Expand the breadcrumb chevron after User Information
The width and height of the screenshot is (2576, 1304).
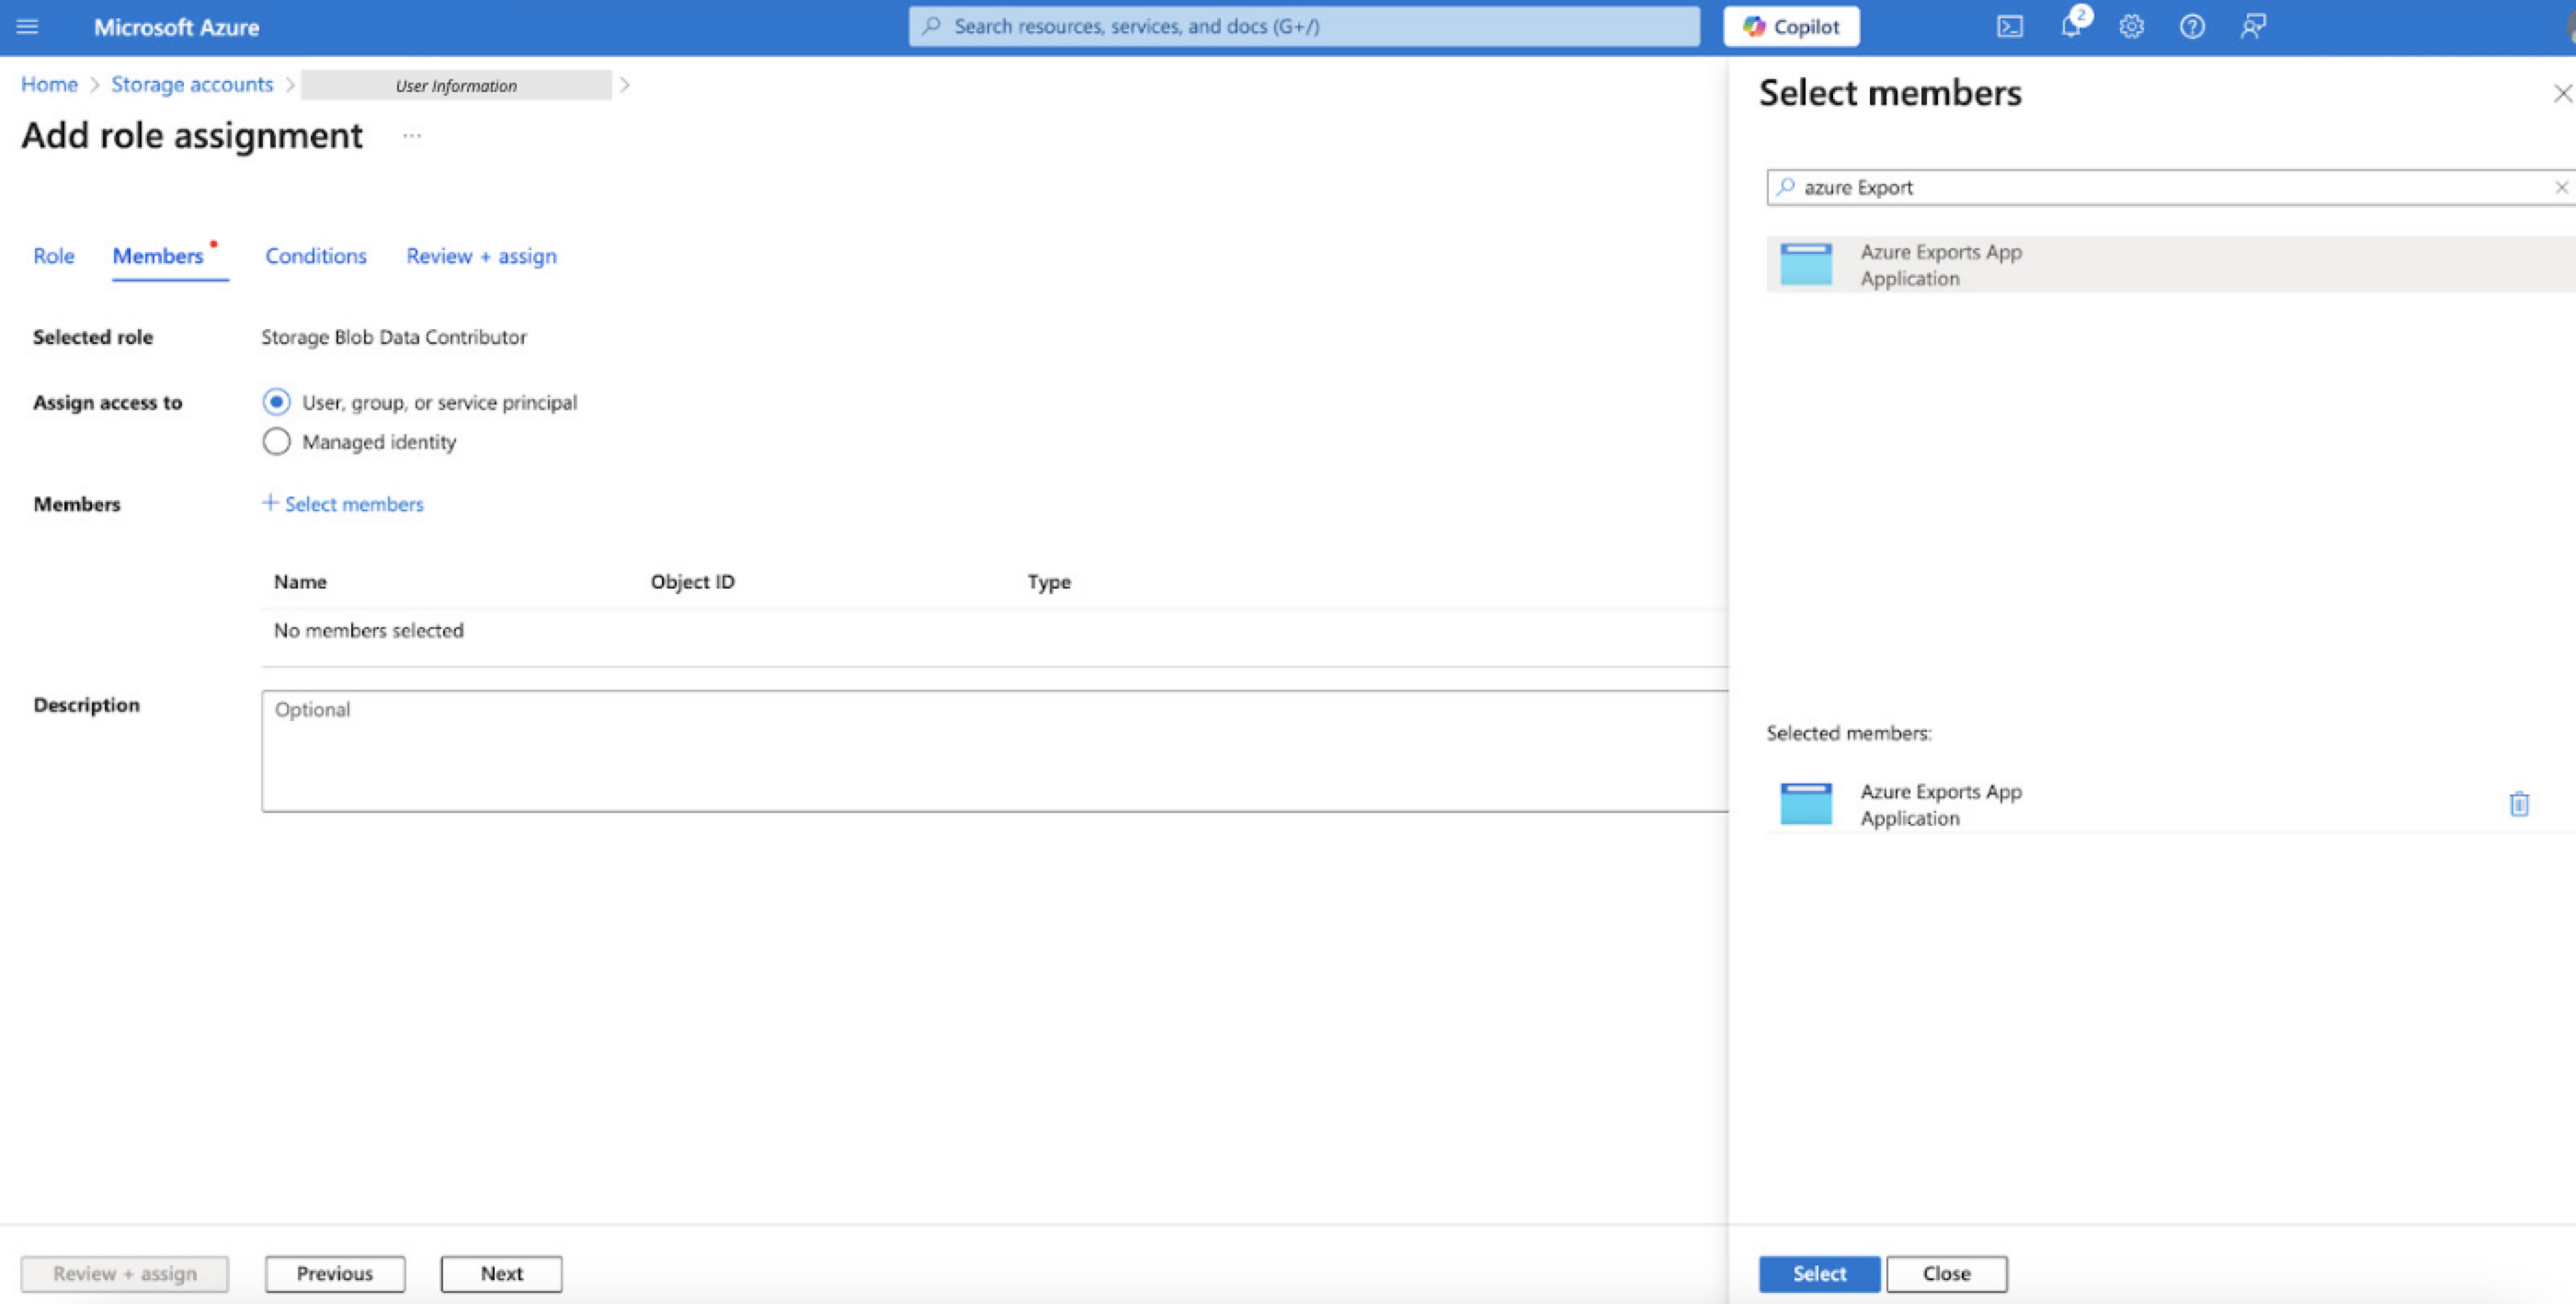(625, 85)
